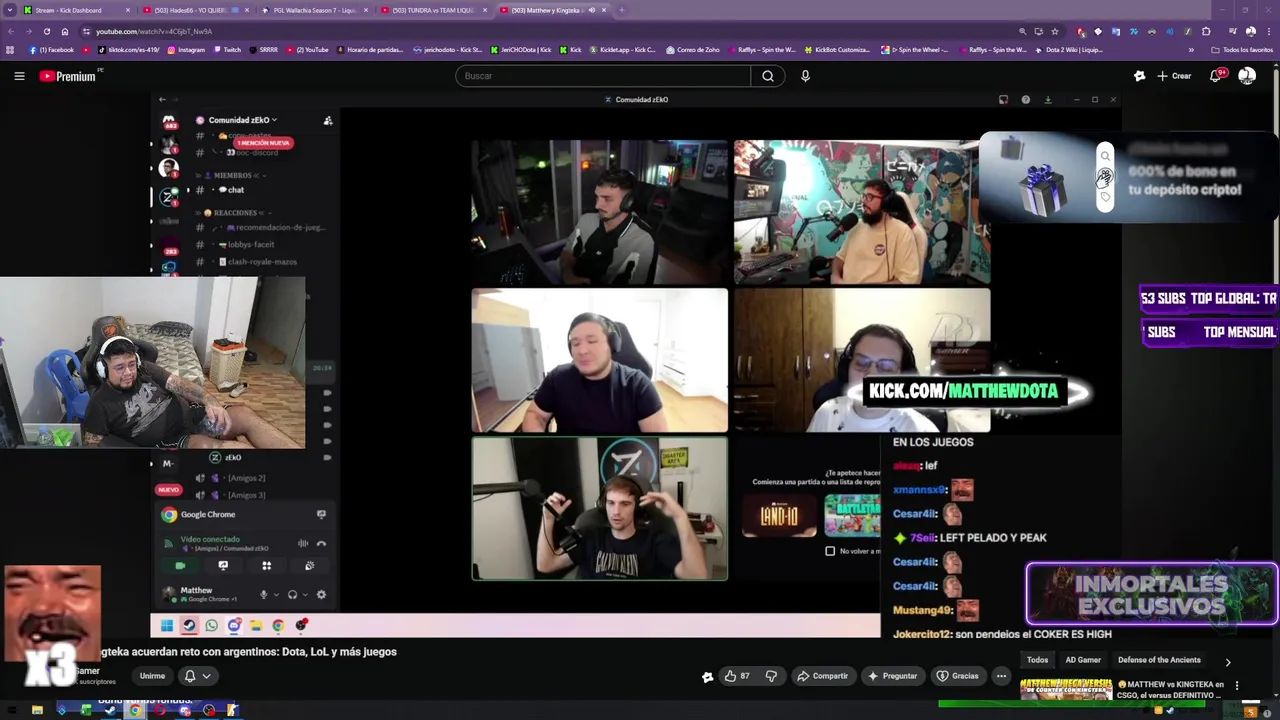Click the Gracias button
Viewport: 1280px width, 720px height.
pyautogui.click(x=957, y=676)
